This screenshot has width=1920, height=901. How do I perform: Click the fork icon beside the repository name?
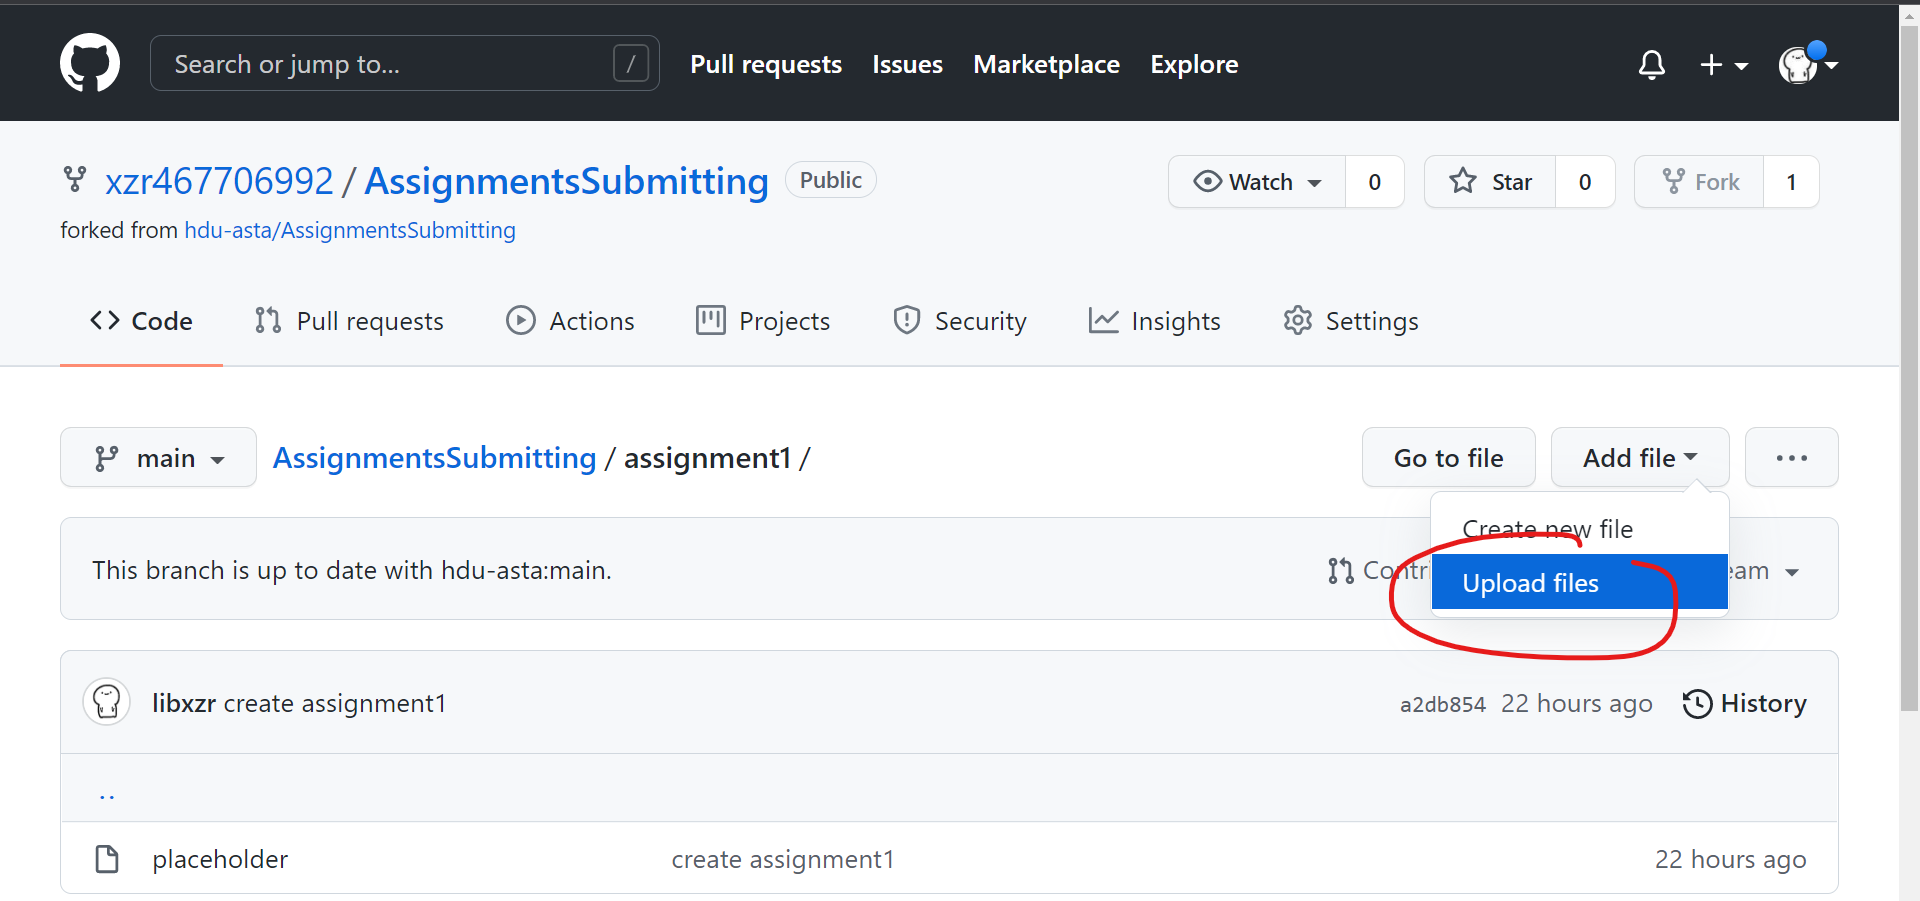75,180
